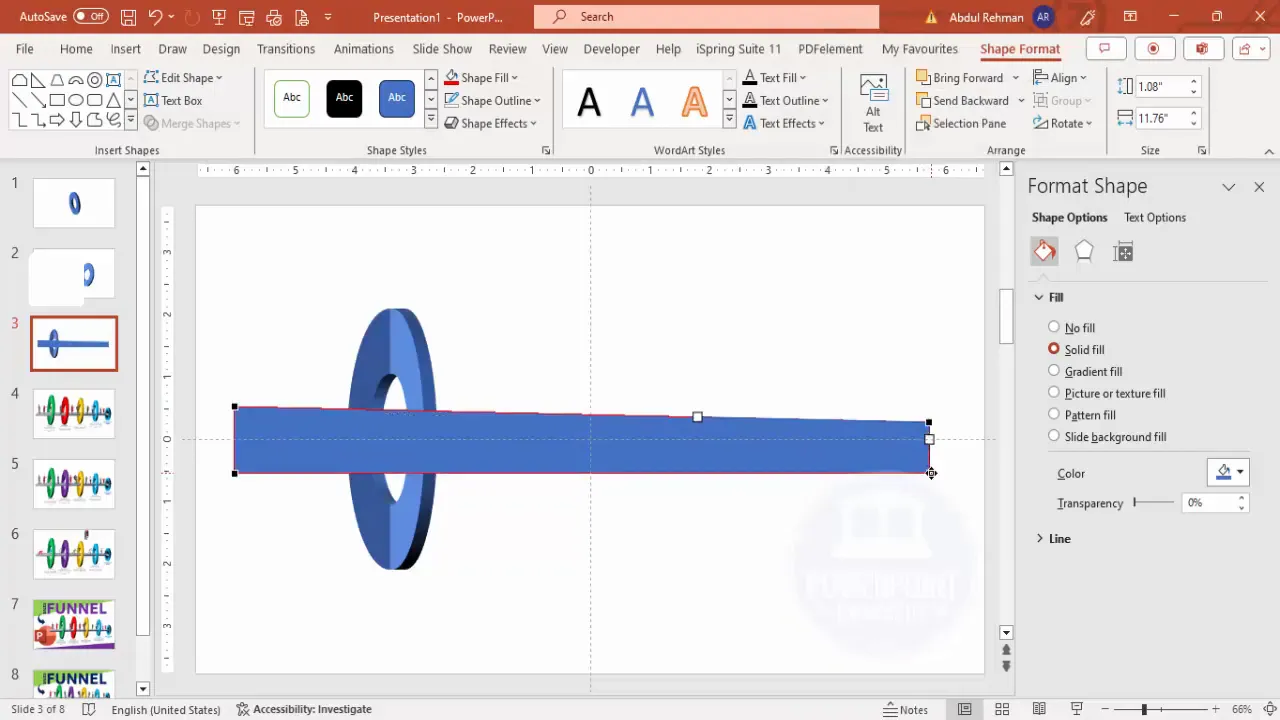Select the Size & Properties icon
This screenshot has height=720, width=1280.
pos(1123,251)
